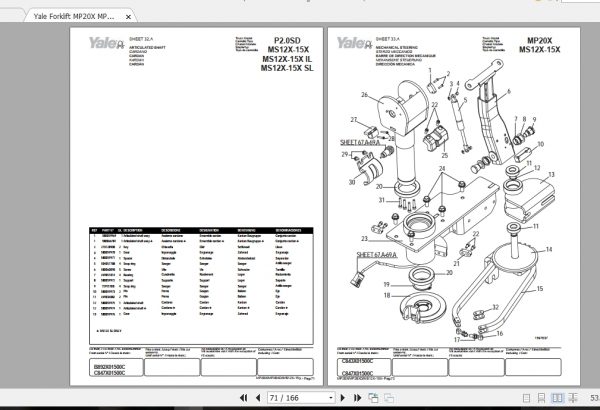Viewport: 600px width, 410px height.
Task: Switch to single page view
Action: 527,398
